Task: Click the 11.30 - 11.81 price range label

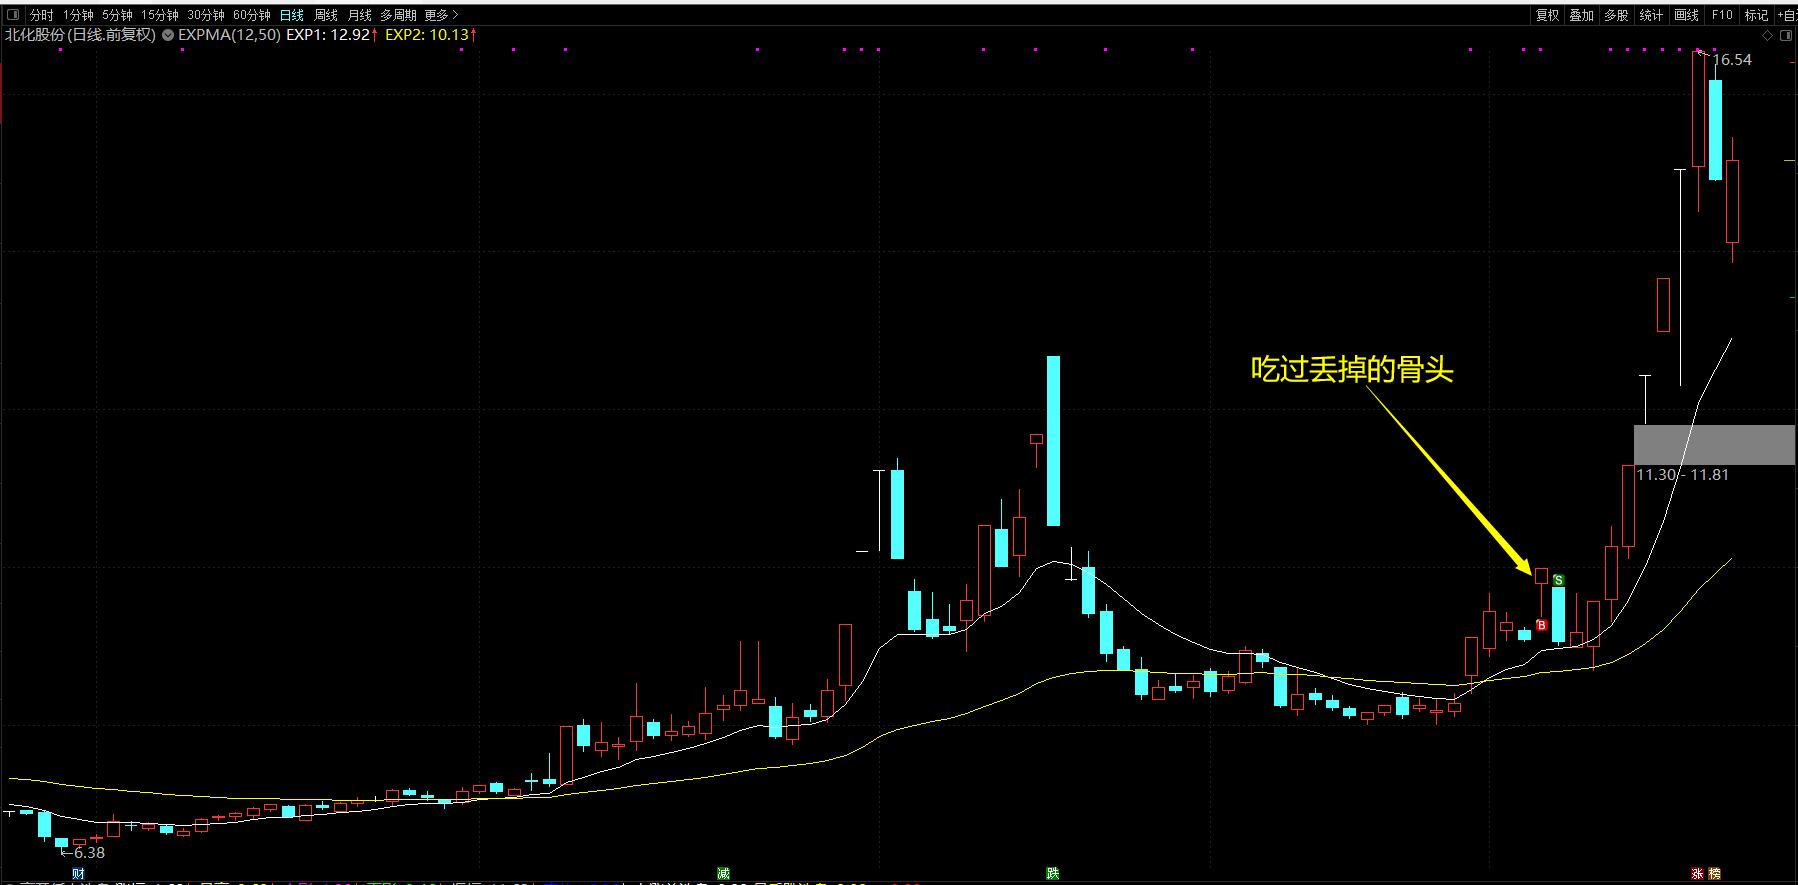Action: [1682, 474]
